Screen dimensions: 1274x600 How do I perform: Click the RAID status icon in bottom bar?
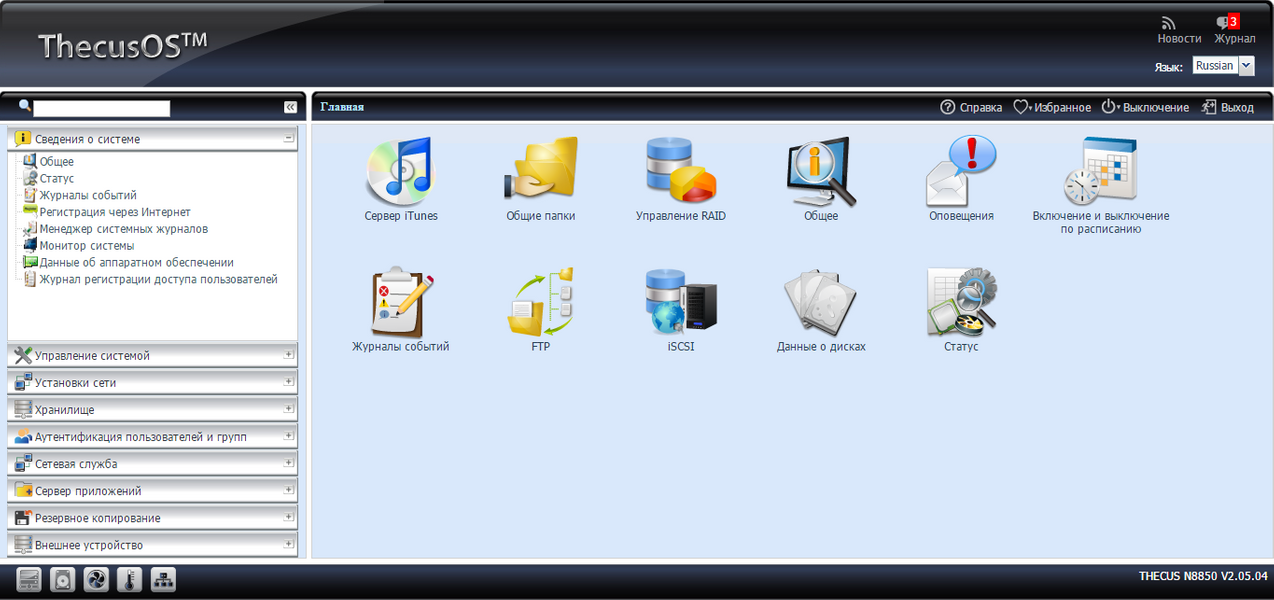tap(29, 579)
